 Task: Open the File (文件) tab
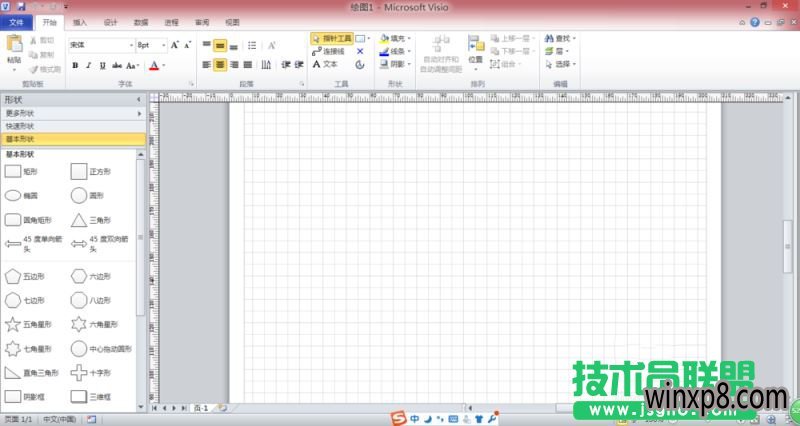point(16,22)
